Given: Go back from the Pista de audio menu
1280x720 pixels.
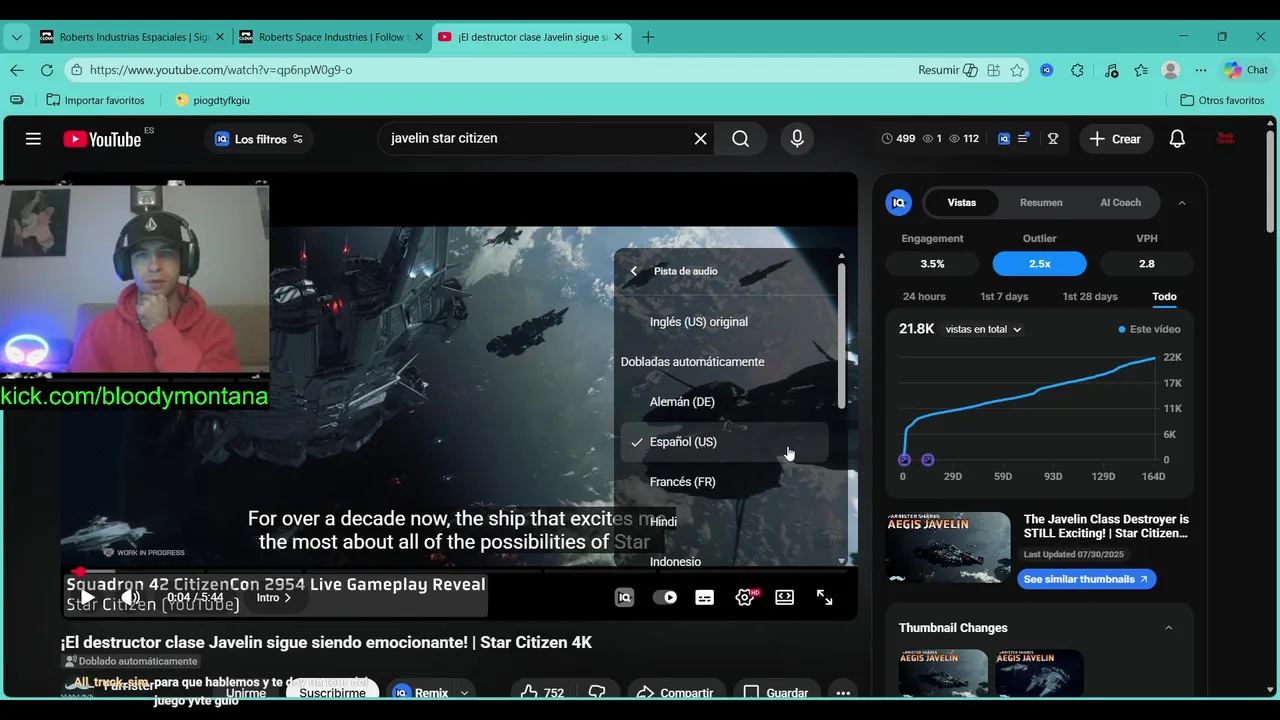Looking at the screenshot, I should click(634, 271).
